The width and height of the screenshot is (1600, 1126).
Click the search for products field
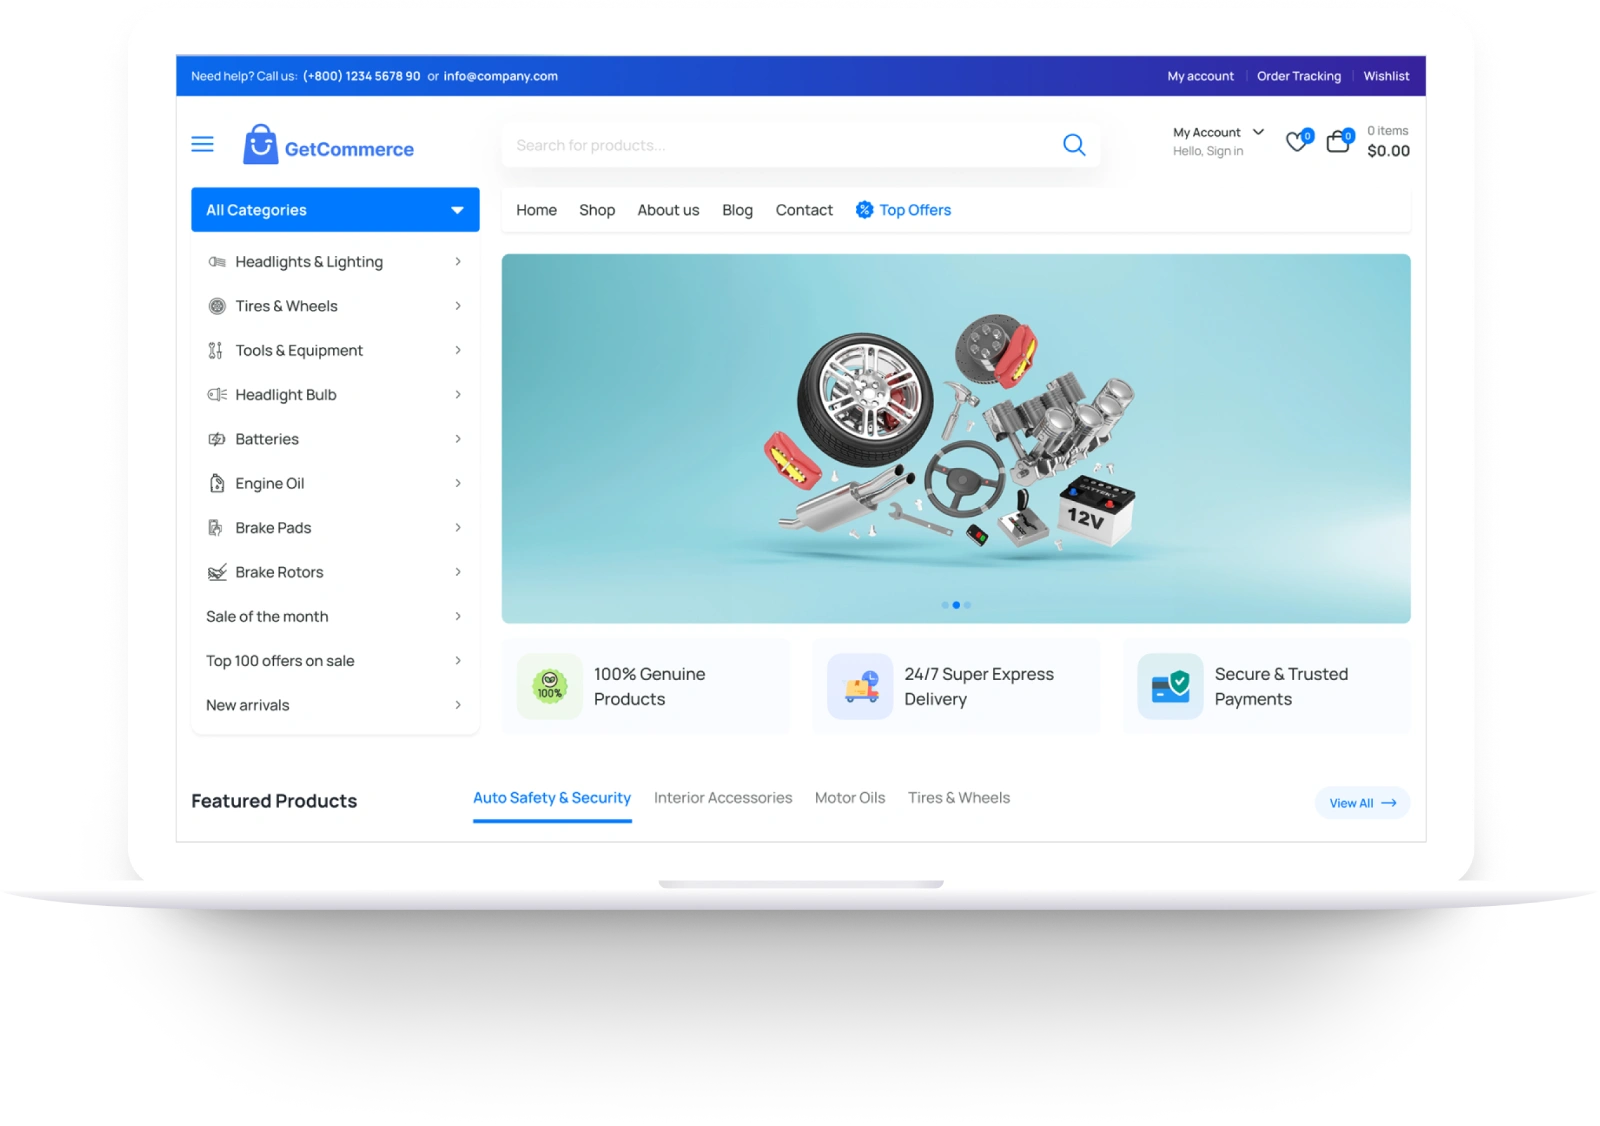(780, 146)
